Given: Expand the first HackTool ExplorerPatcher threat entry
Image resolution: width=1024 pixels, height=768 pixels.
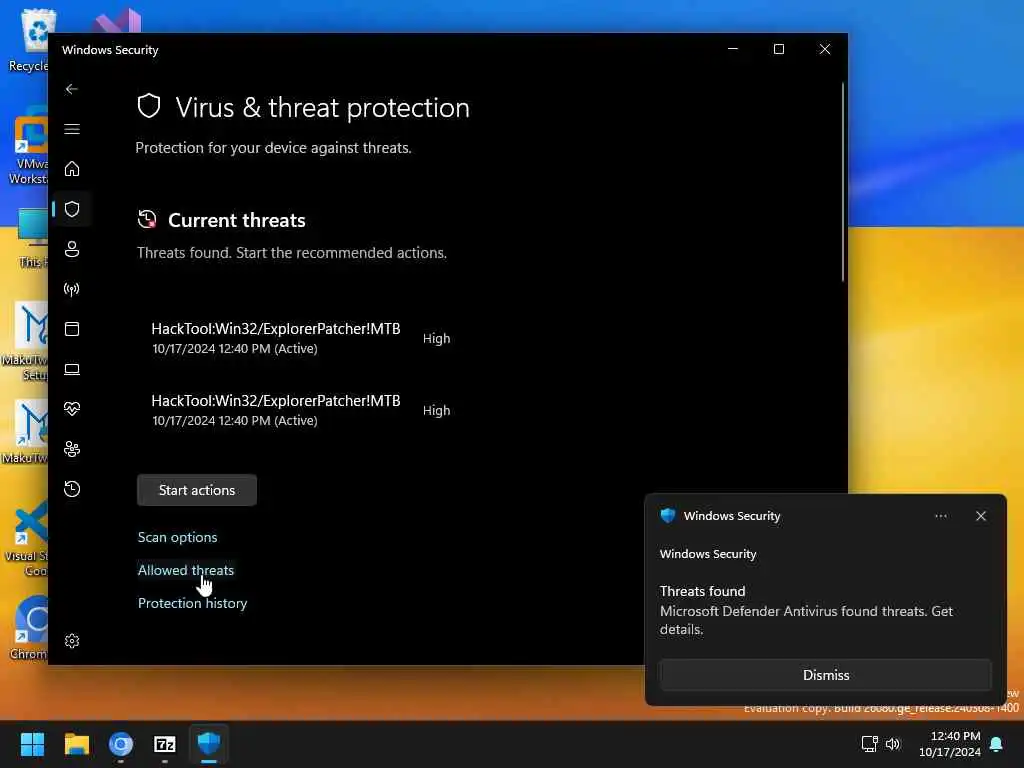Looking at the screenshot, I should [300, 338].
